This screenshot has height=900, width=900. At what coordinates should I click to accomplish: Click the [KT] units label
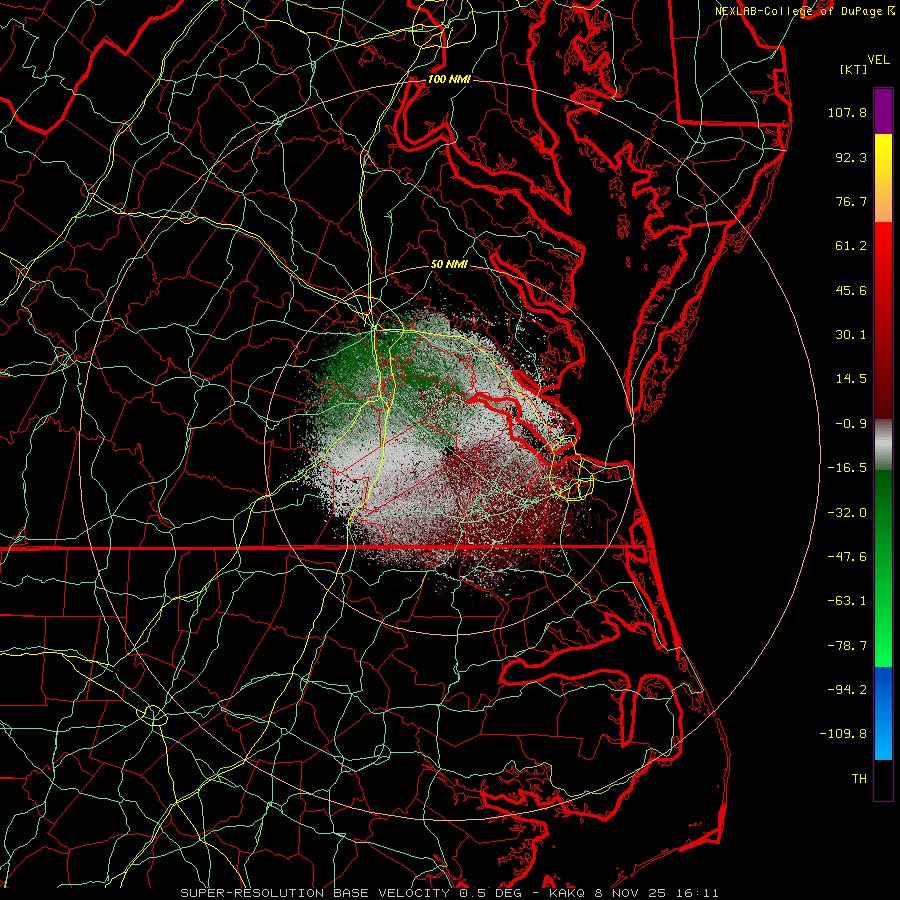pyautogui.click(x=854, y=69)
